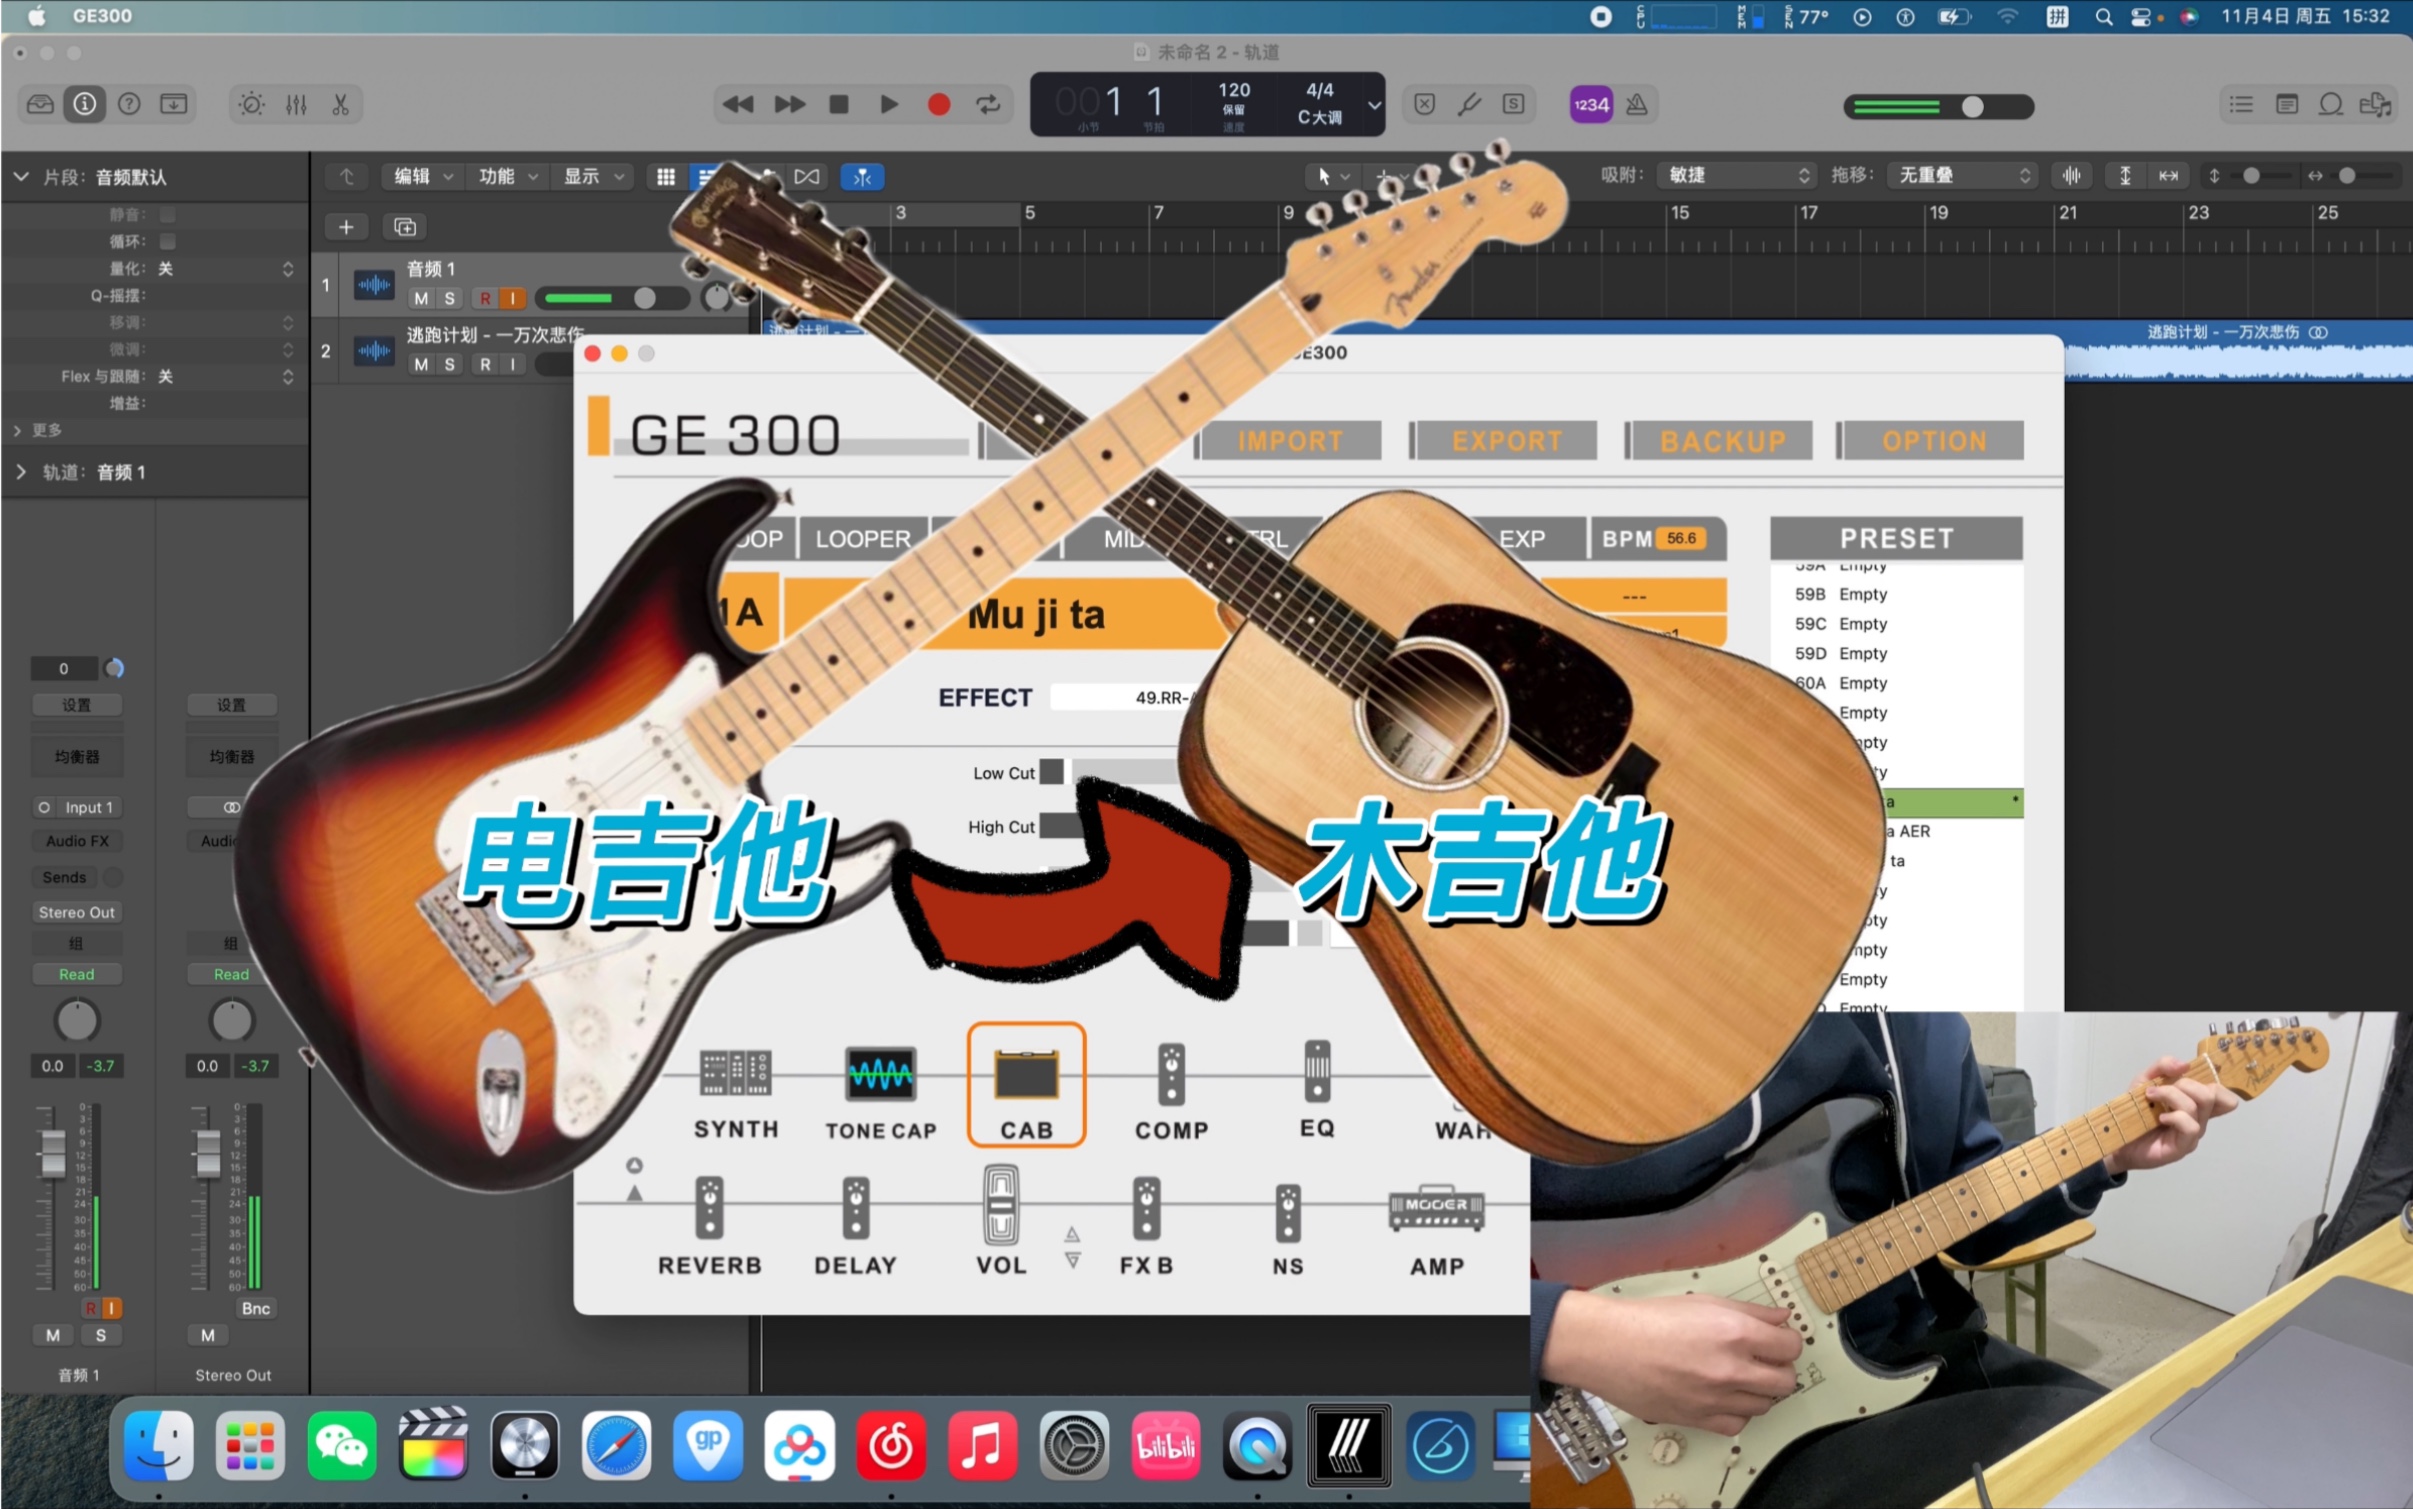Click the 1234 count-in button
The image size is (2413, 1509).
click(x=1590, y=104)
